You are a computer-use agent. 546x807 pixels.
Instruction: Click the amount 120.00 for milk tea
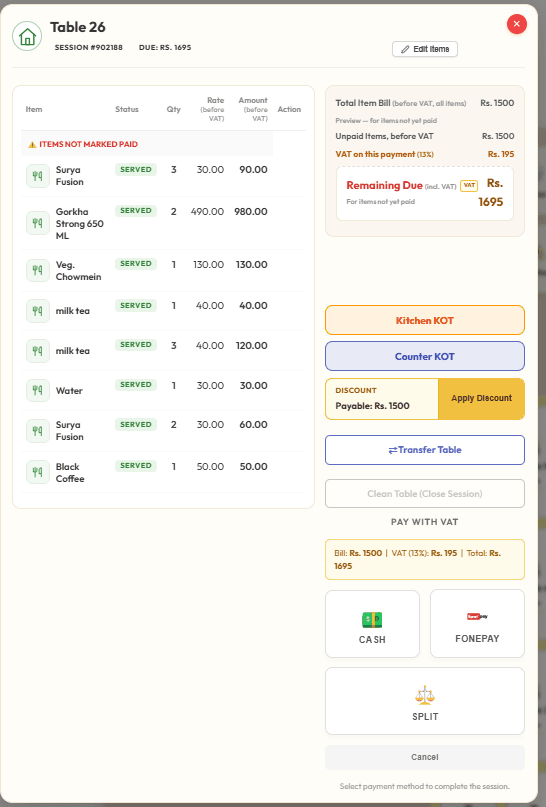click(252, 346)
